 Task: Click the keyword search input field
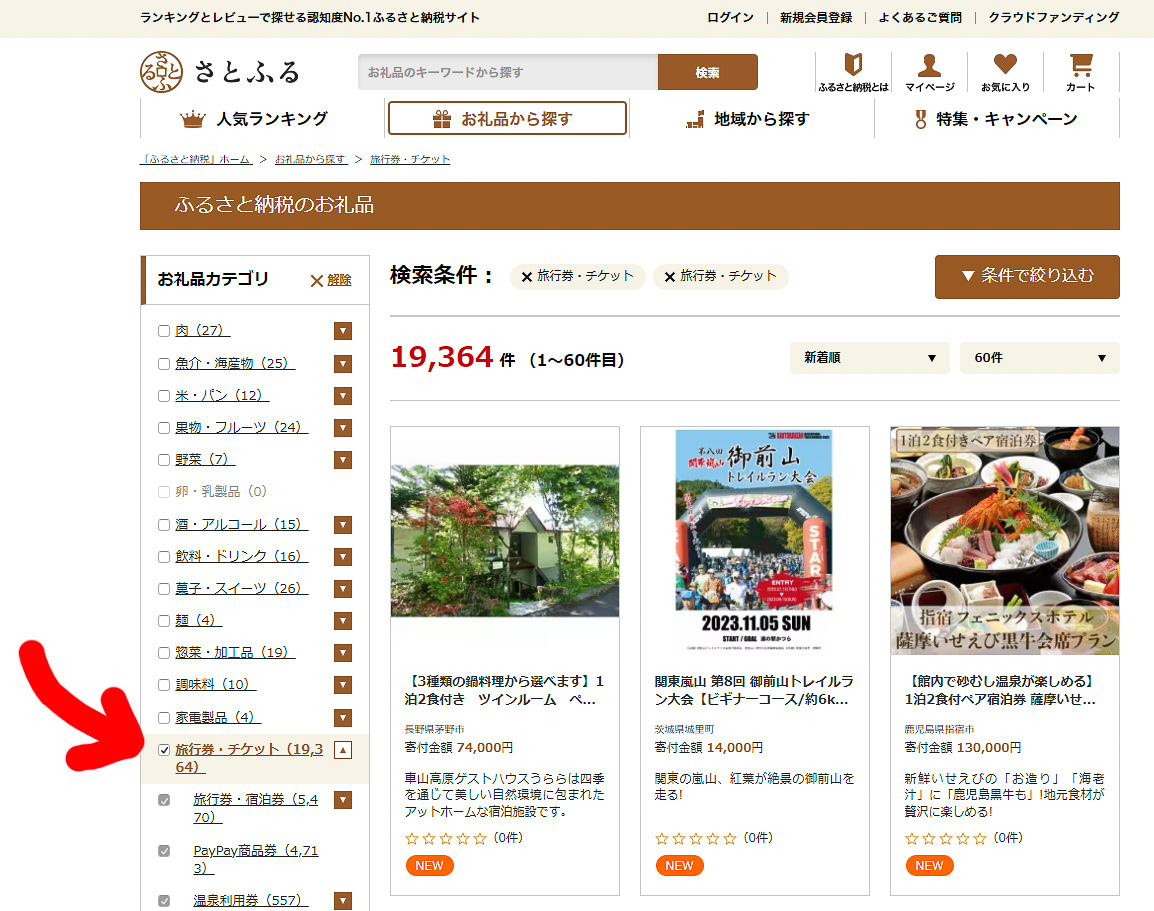[x=500, y=71]
